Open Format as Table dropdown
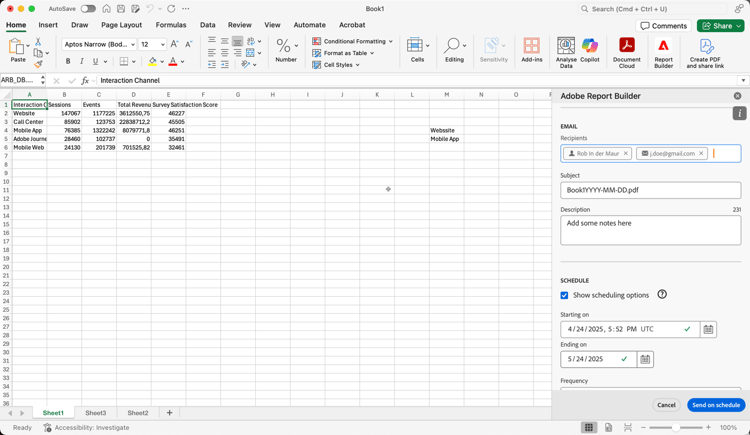This screenshot has height=435, width=750. click(343, 53)
